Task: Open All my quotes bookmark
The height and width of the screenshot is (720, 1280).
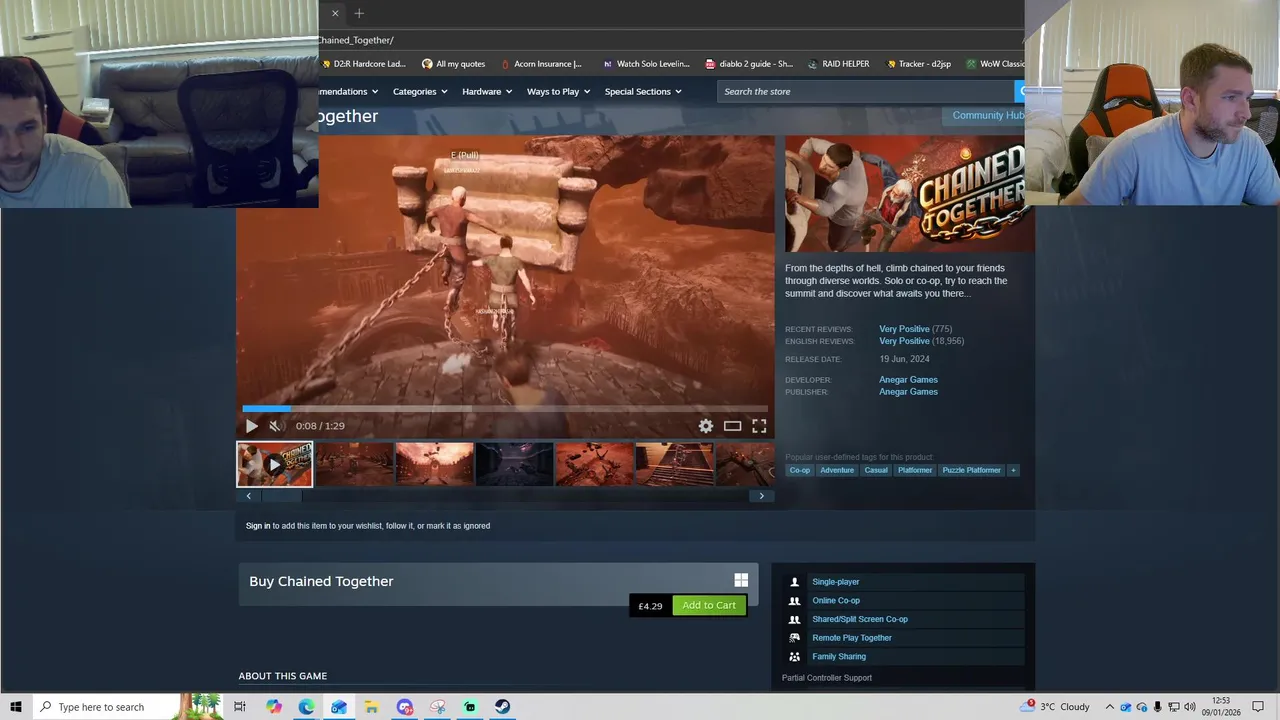Action: pos(454,64)
